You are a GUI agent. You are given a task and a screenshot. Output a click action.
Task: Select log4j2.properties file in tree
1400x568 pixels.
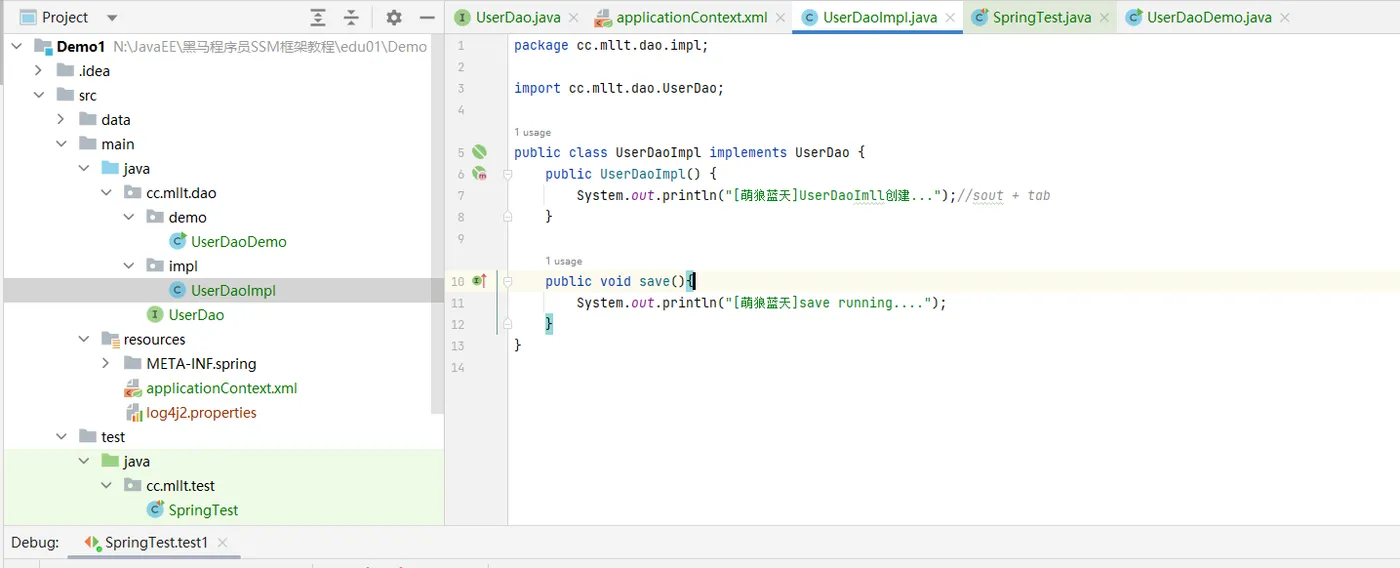(x=201, y=412)
